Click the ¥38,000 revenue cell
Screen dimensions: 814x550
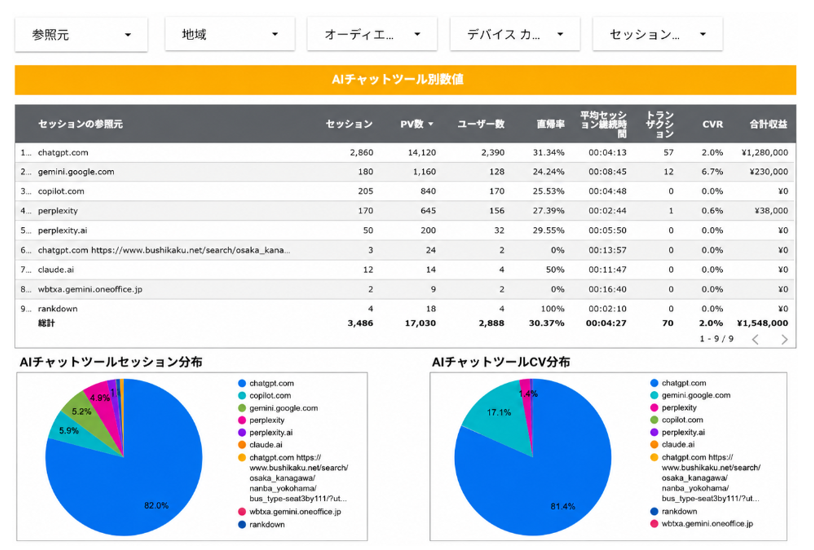click(771, 211)
